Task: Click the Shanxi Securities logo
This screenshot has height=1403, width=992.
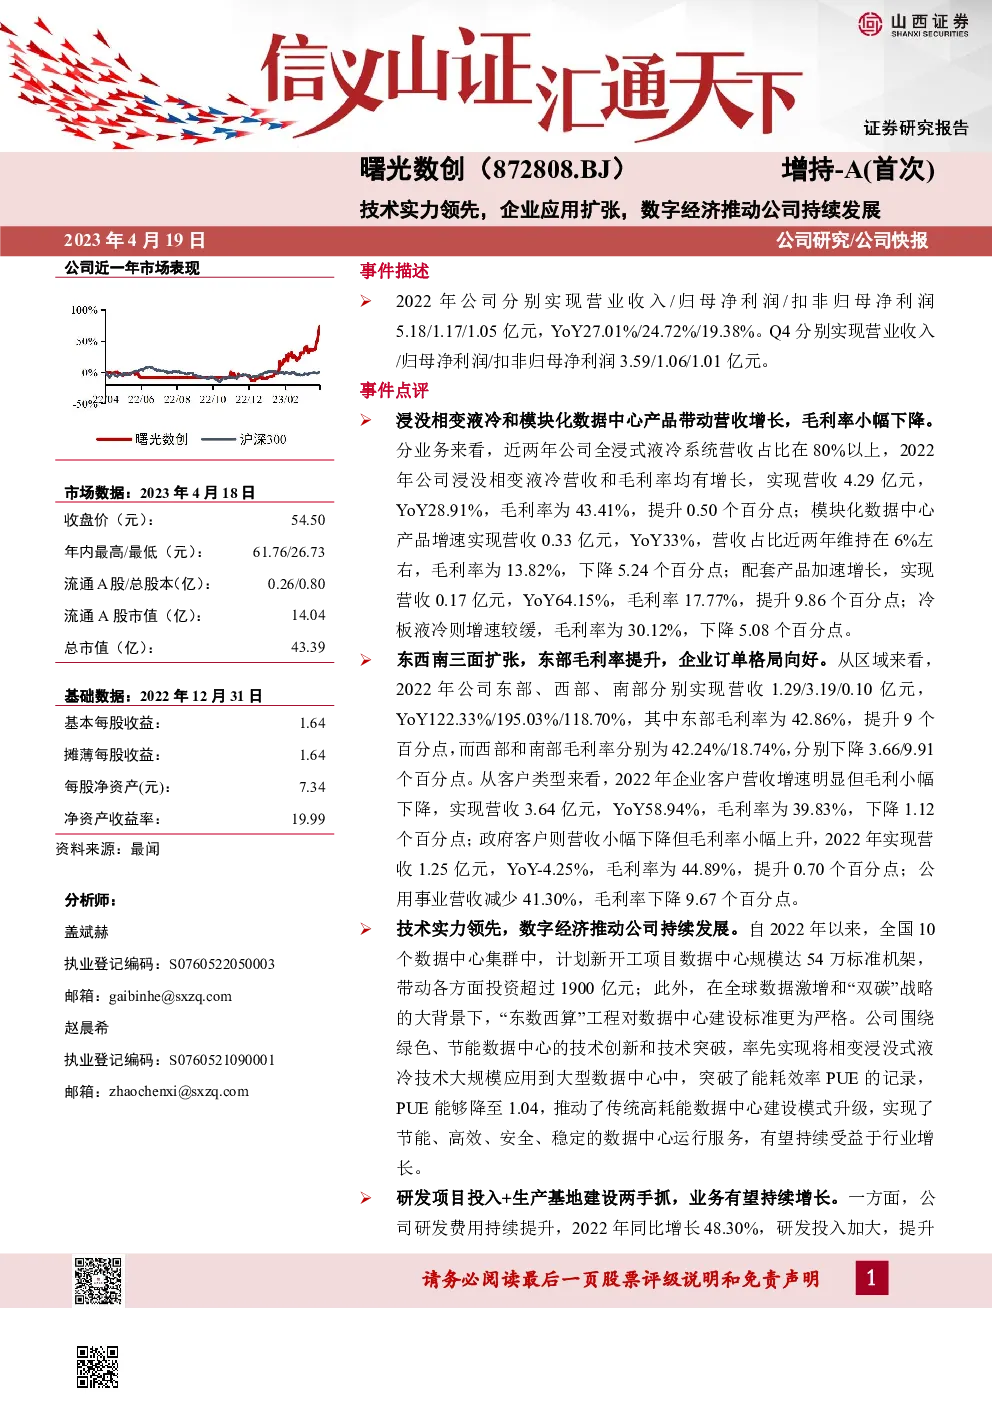Action: click(913, 24)
